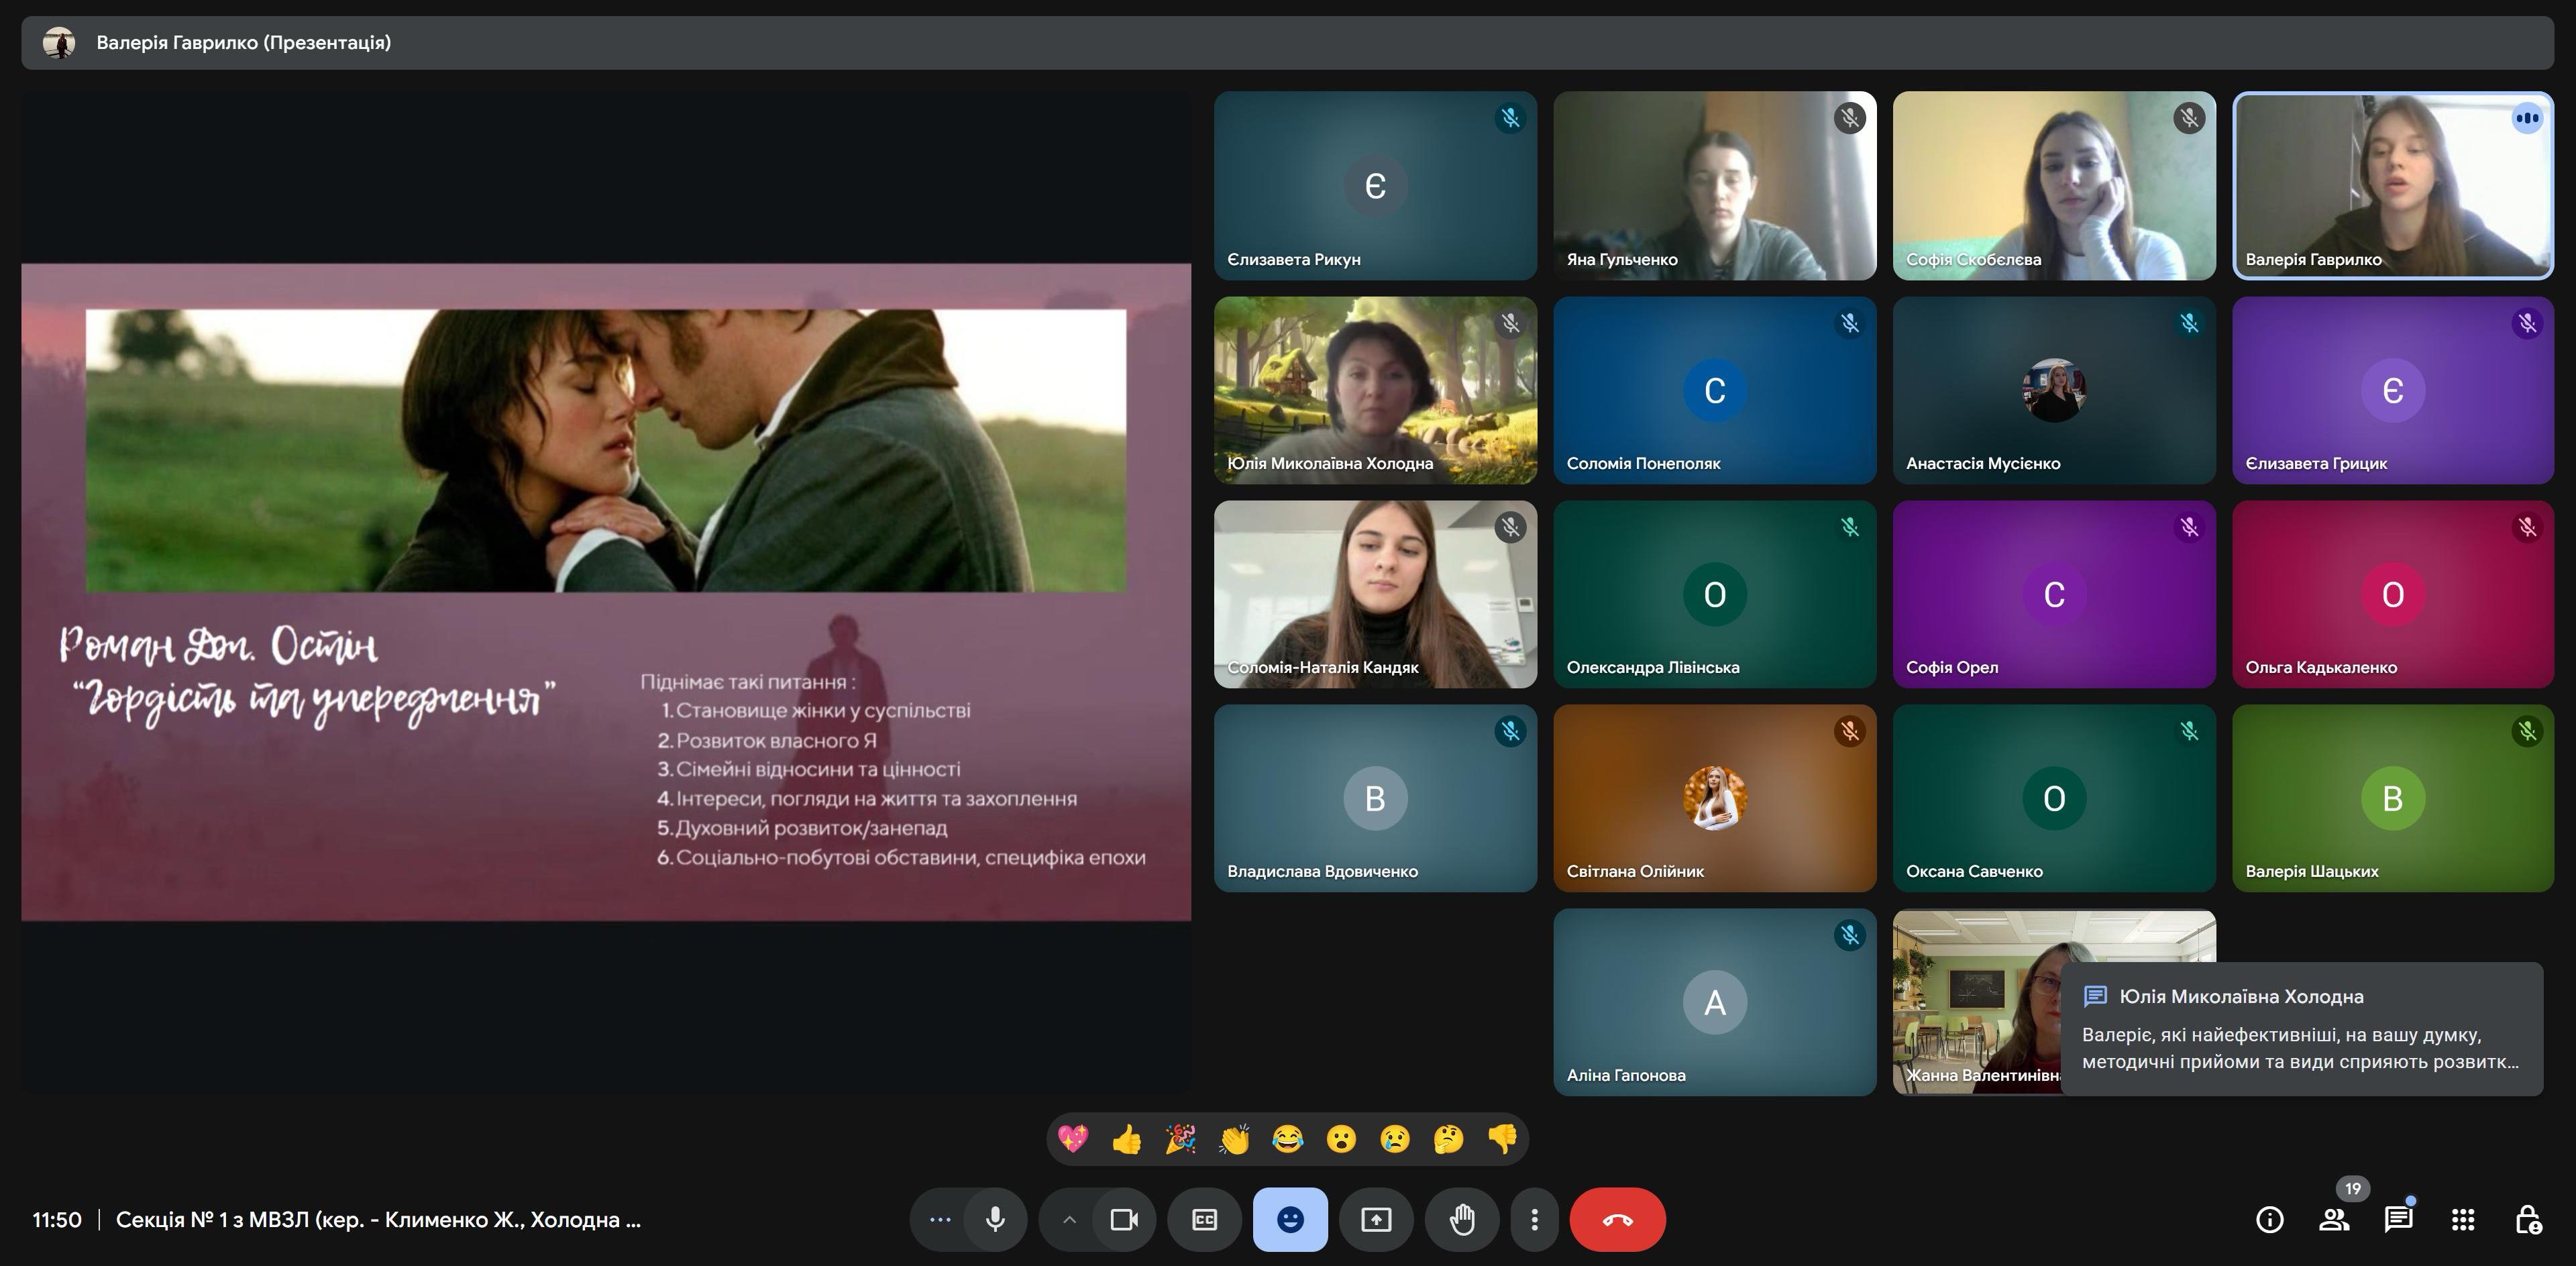Click muted mic icon on Світлана Олійник tile
The width and height of the screenshot is (2576, 1266).
click(x=1850, y=731)
